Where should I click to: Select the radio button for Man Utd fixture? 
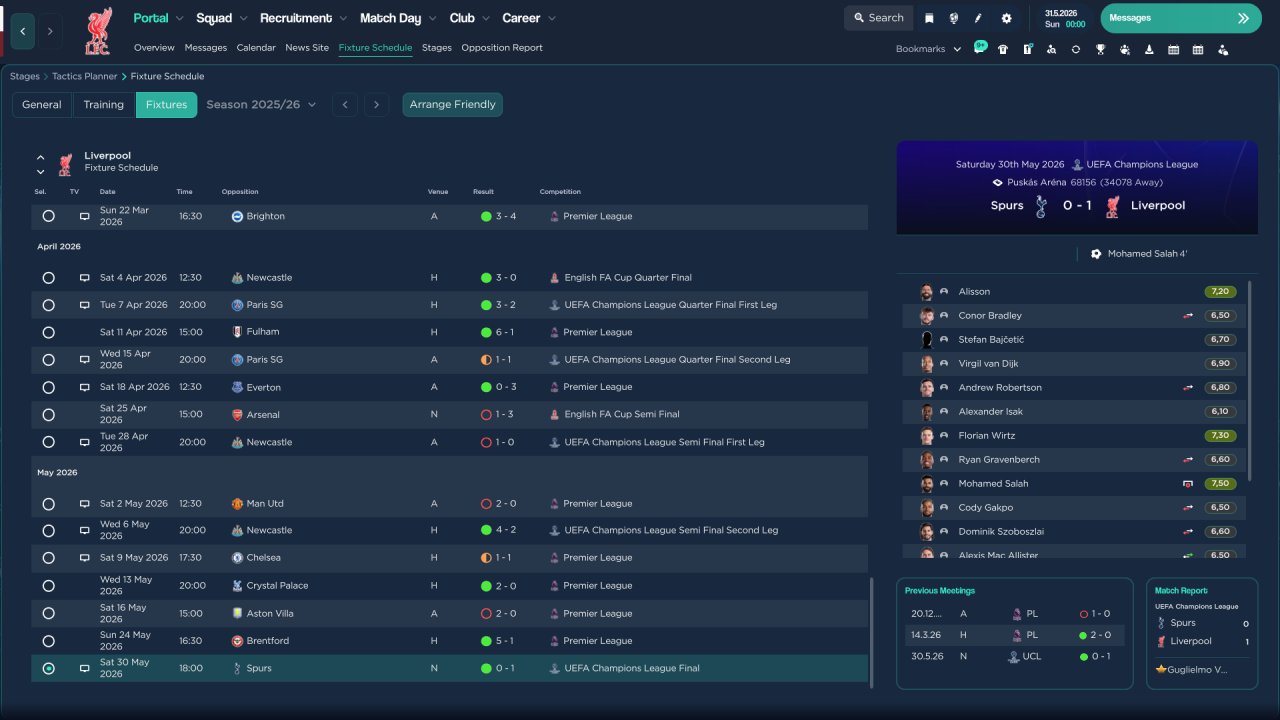pyautogui.click(x=48, y=504)
